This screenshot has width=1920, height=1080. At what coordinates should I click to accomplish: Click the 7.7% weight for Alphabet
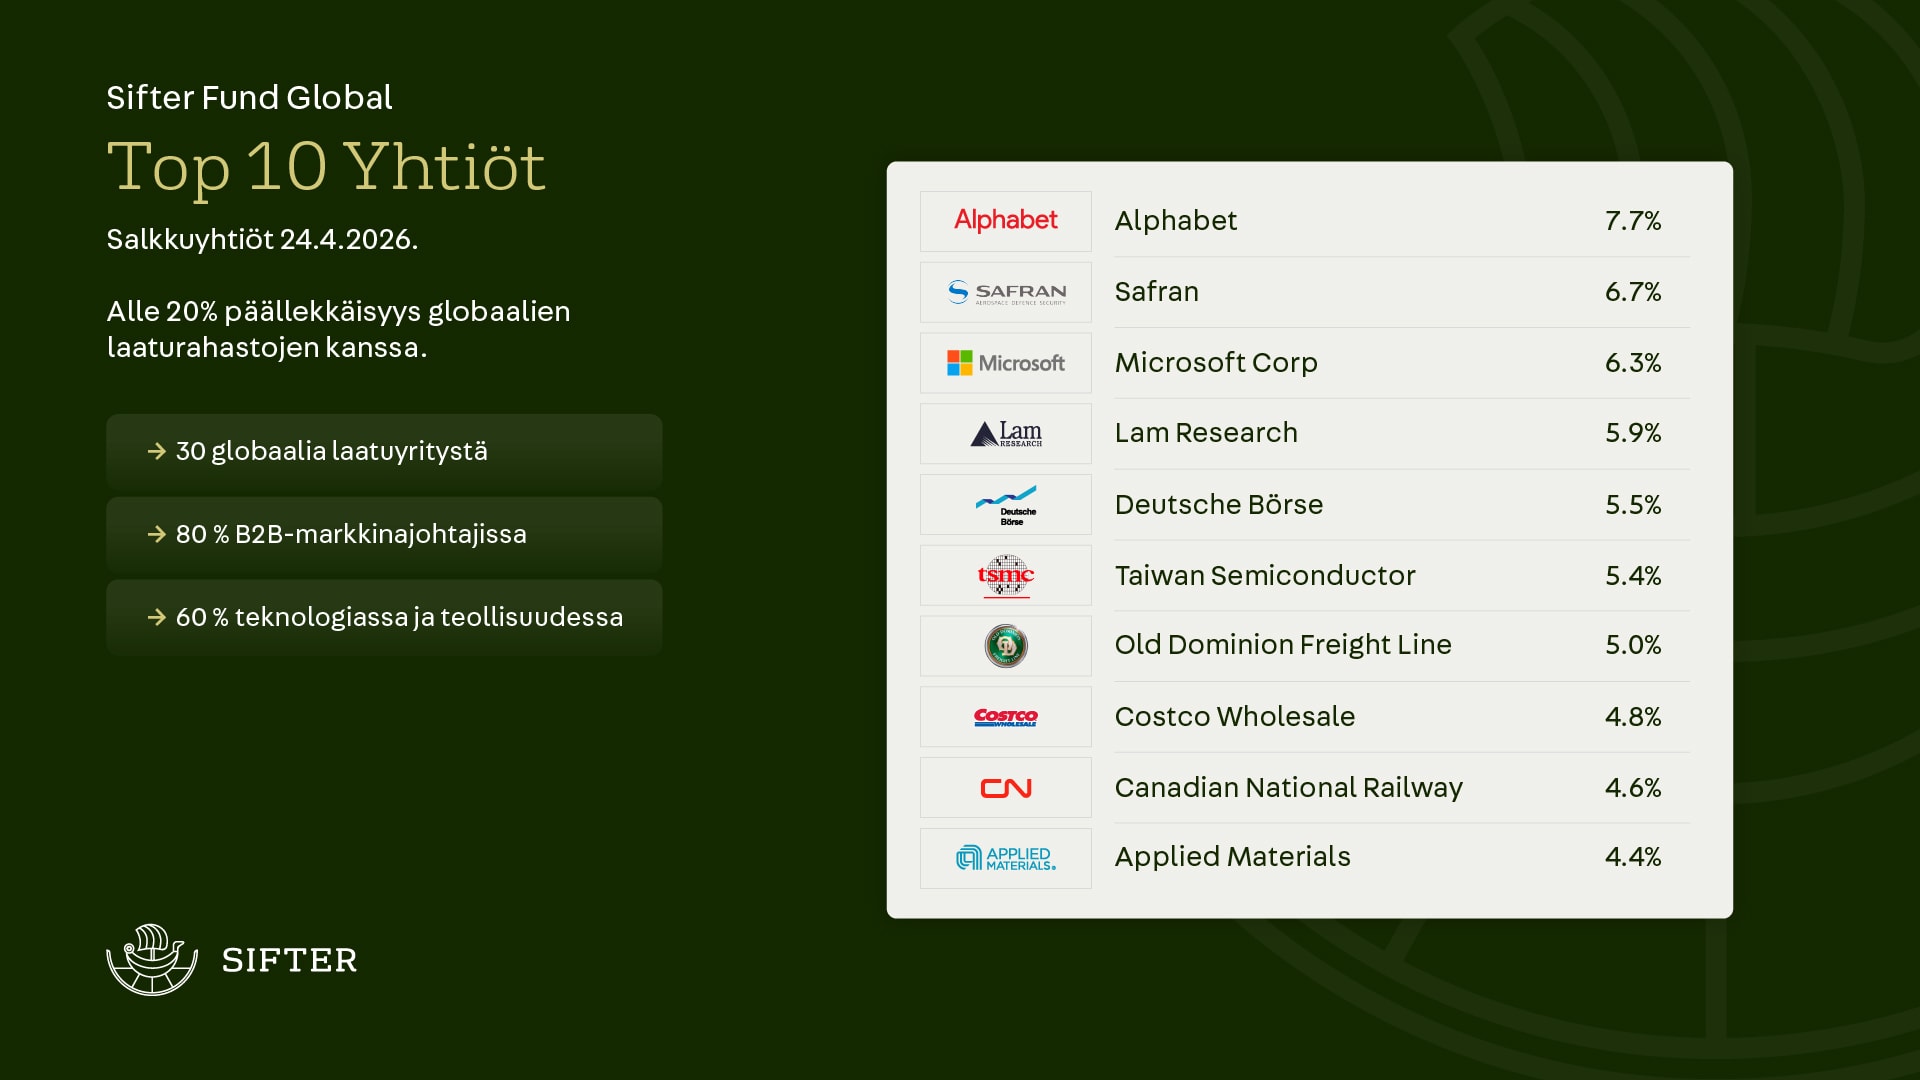(1632, 221)
